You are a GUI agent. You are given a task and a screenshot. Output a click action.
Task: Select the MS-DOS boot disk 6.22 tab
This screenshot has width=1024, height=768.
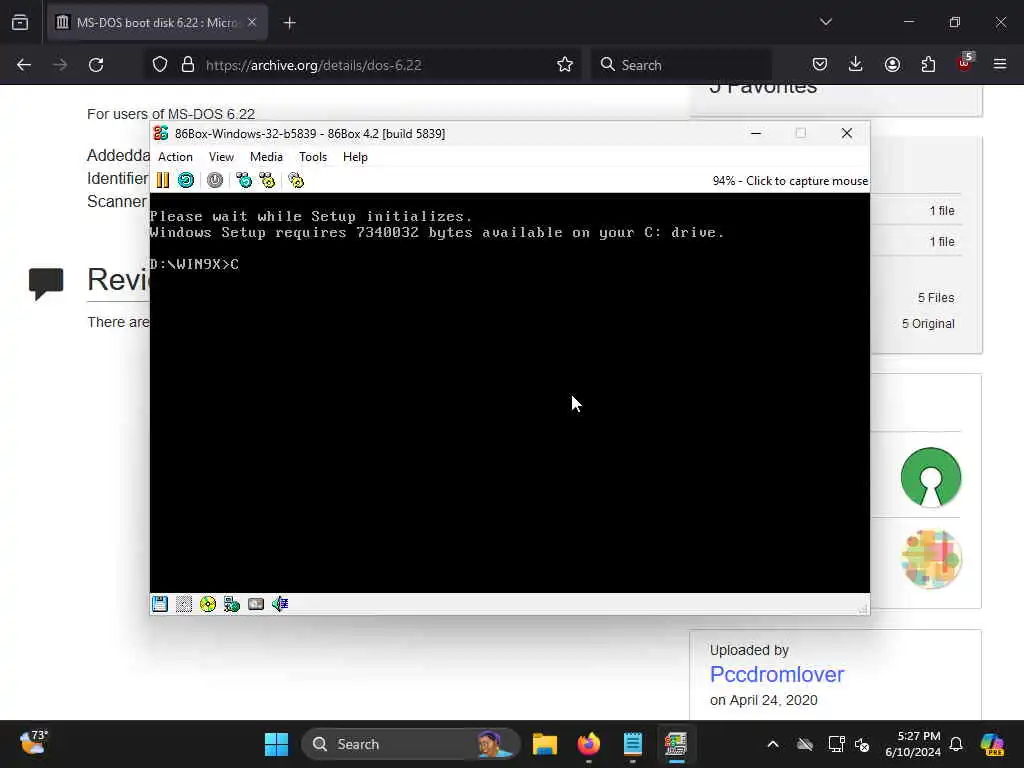coord(157,23)
